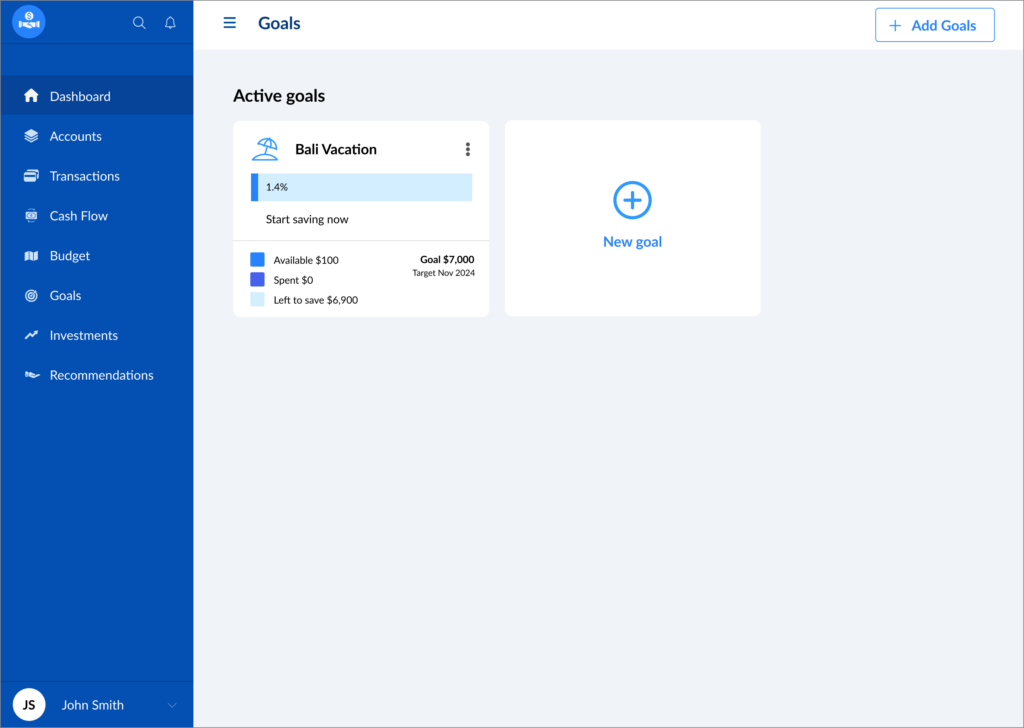Click the circled plus New goal icon
Screen dimensions: 1024x728
point(632,200)
